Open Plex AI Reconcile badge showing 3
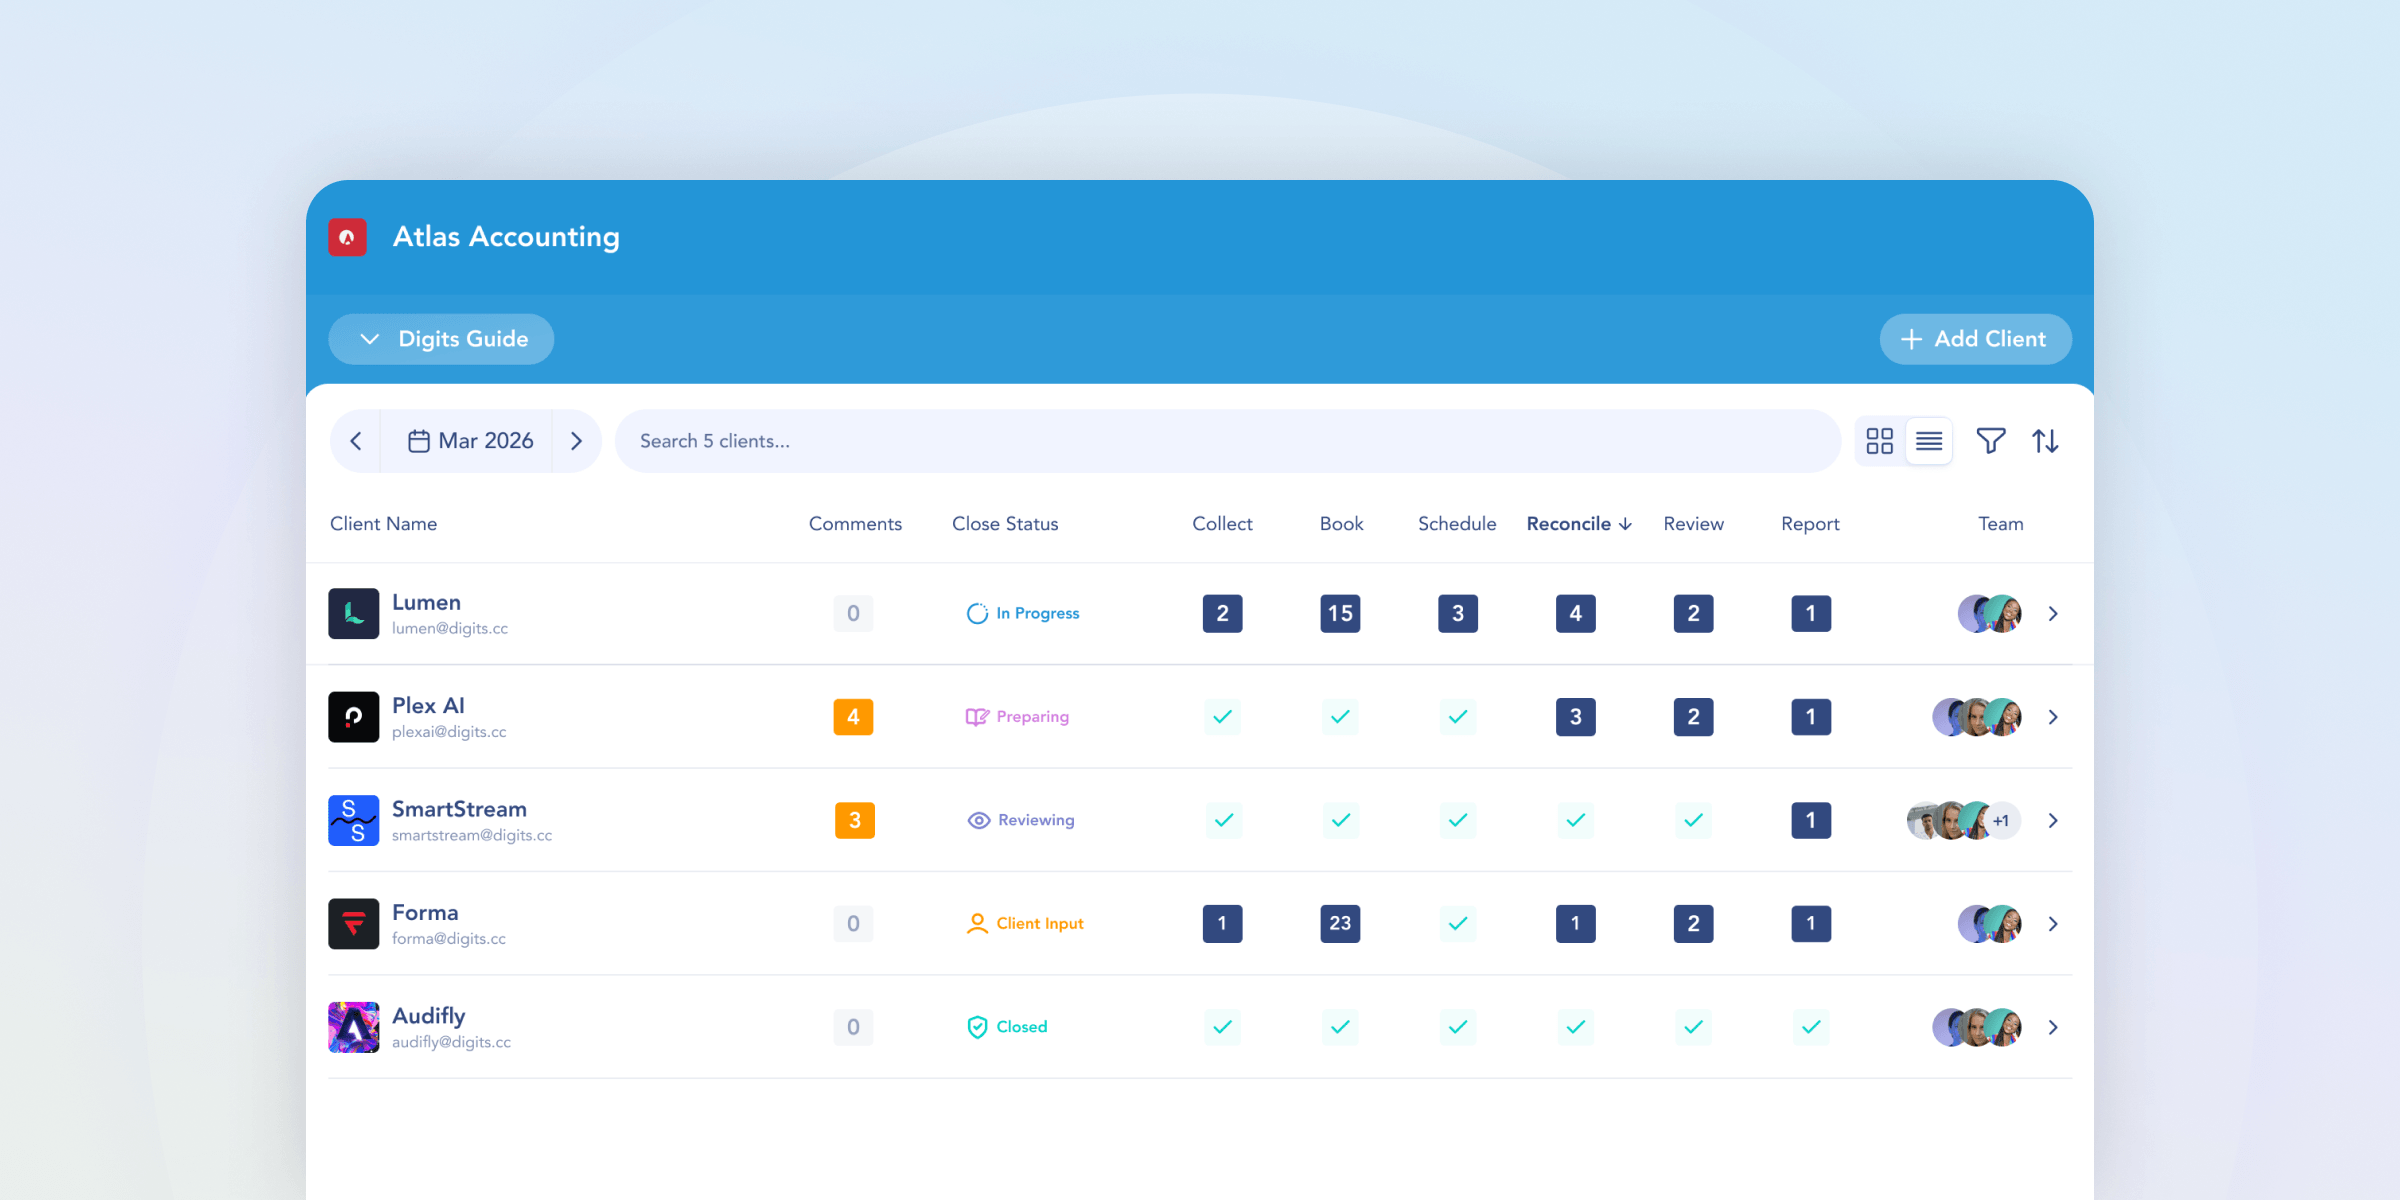Screen dimensions: 2400x1200 click(1576, 717)
